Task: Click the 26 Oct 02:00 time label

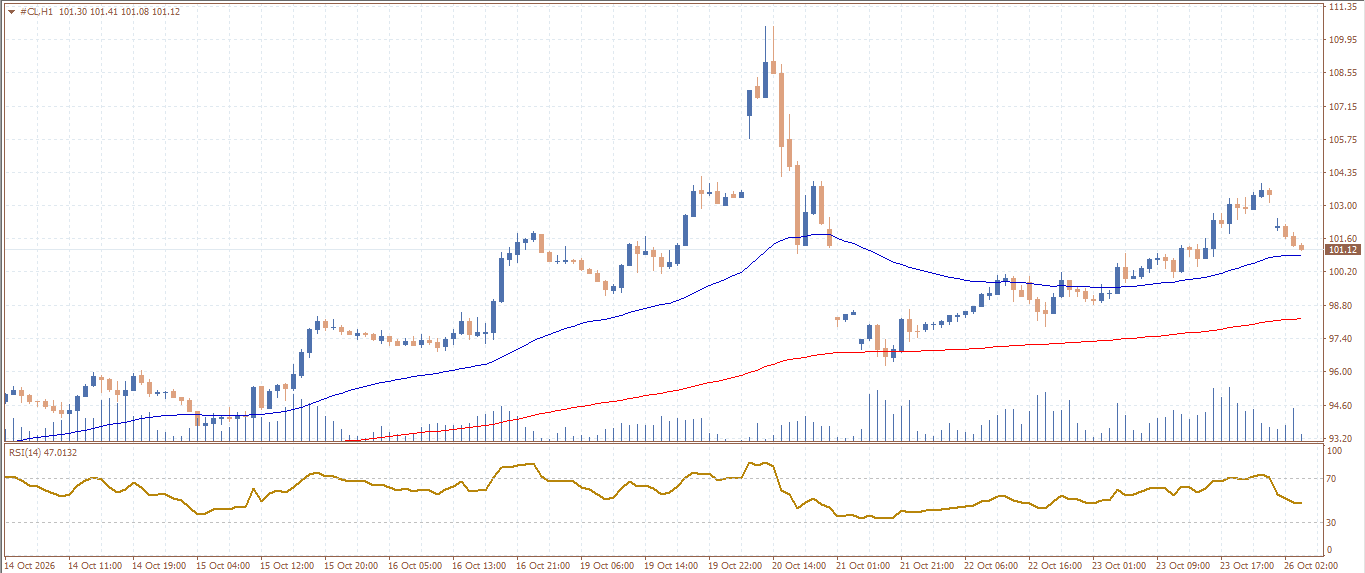Action: coord(1311,565)
